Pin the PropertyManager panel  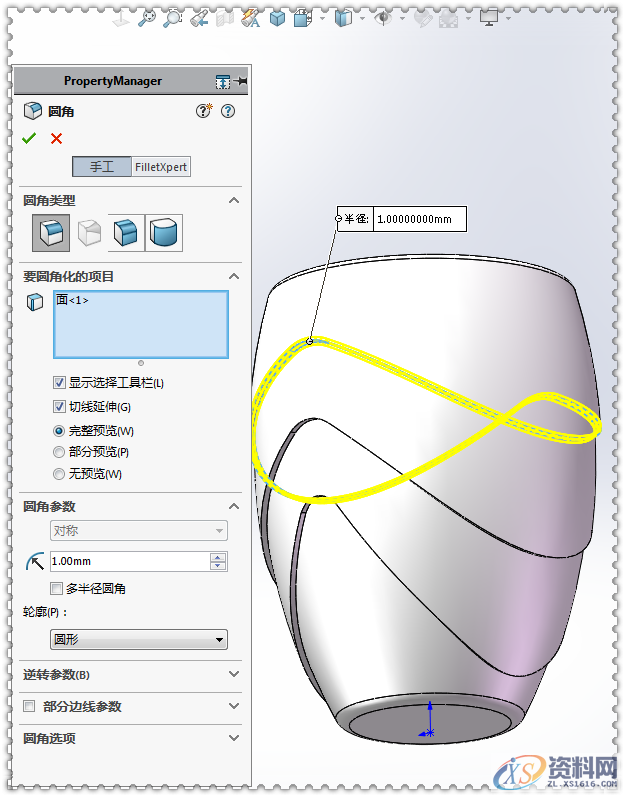pyautogui.click(x=240, y=81)
